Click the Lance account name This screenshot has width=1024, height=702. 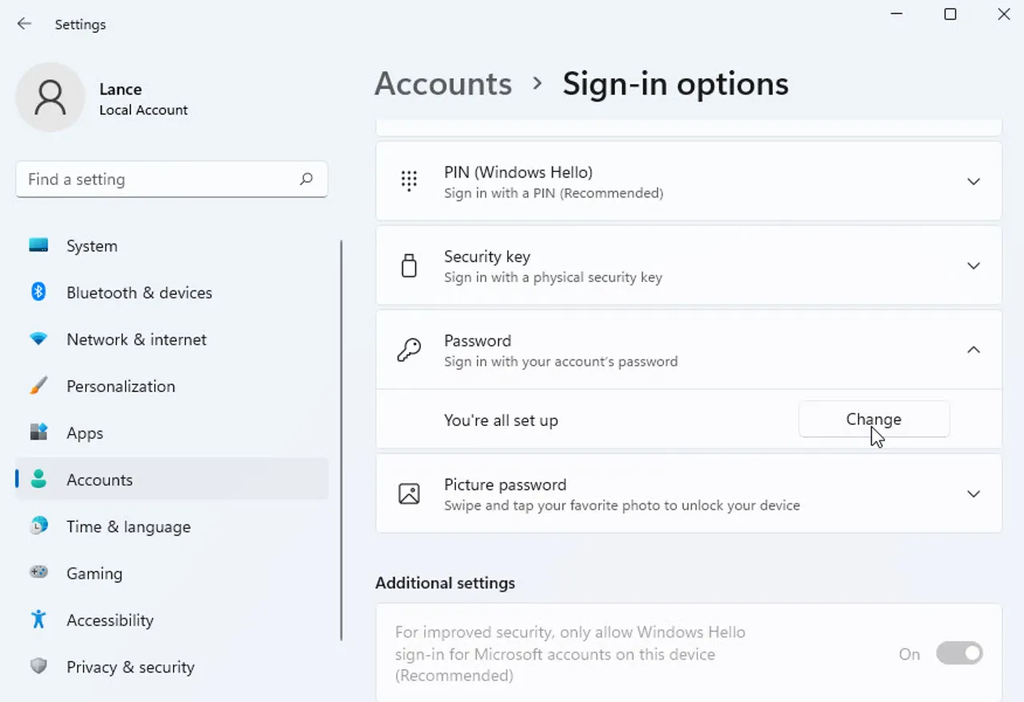(x=120, y=89)
